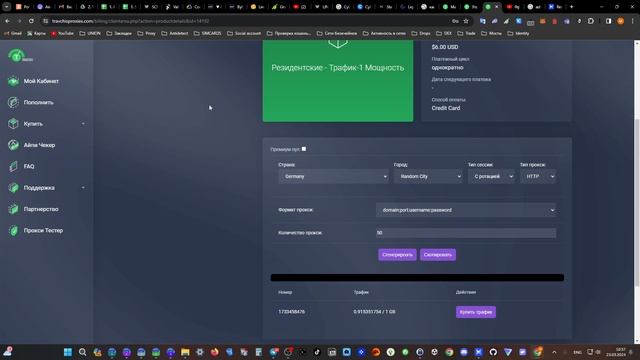The width and height of the screenshot is (640, 360).
Task: Expand the Поддержка sidebar menu
Action: pos(47,188)
